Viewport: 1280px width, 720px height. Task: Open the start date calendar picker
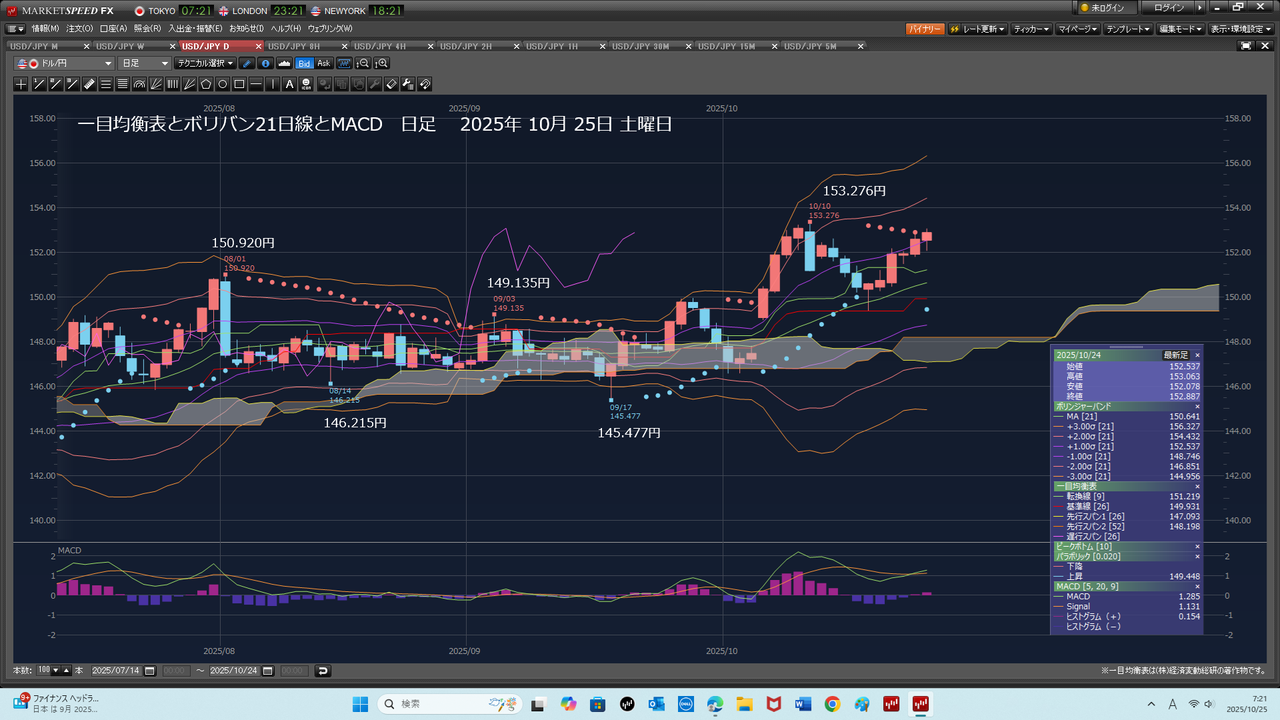151,670
